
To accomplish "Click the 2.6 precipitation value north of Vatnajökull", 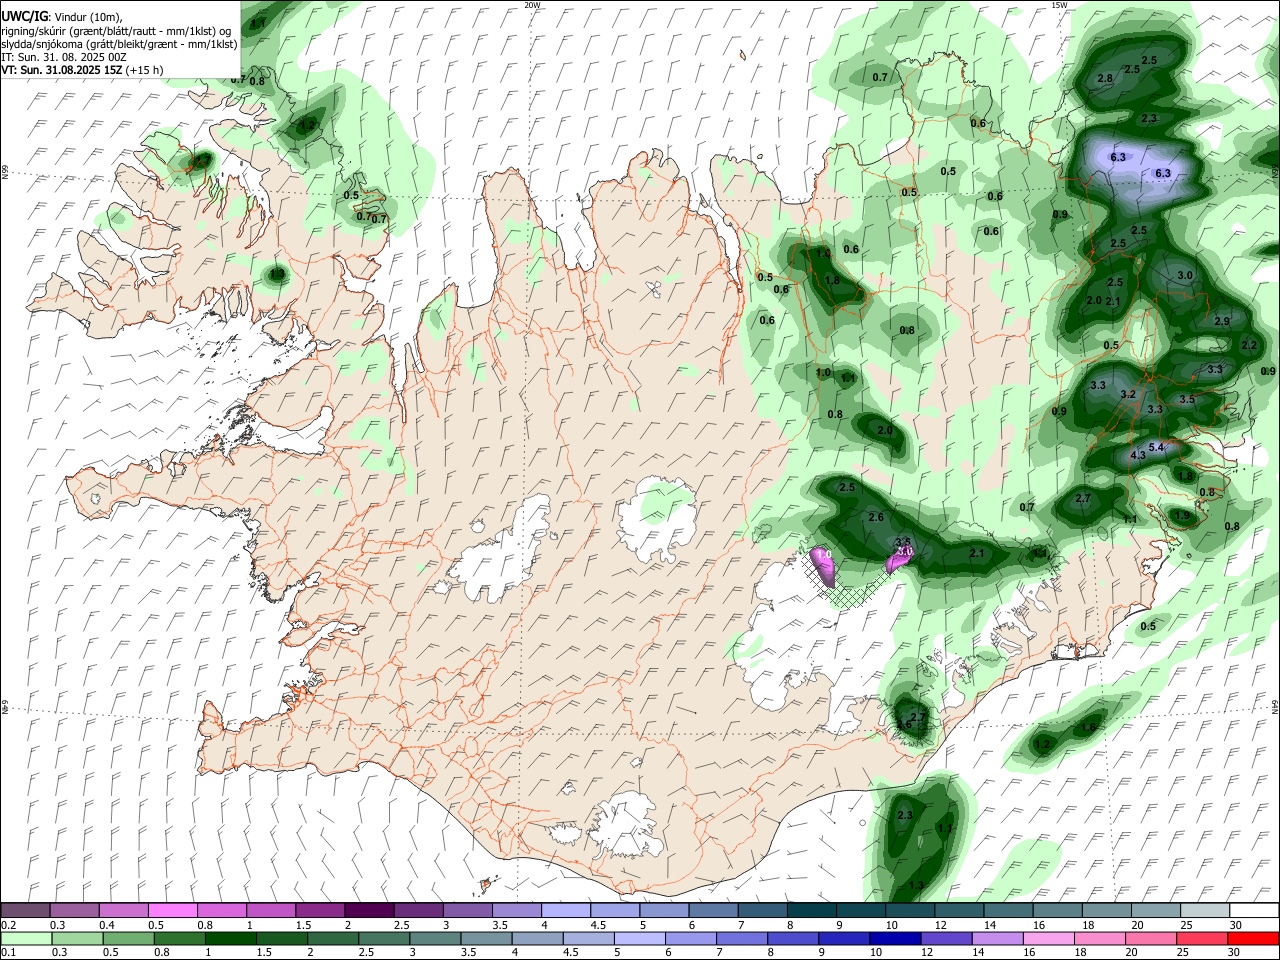I will point(876,517).
